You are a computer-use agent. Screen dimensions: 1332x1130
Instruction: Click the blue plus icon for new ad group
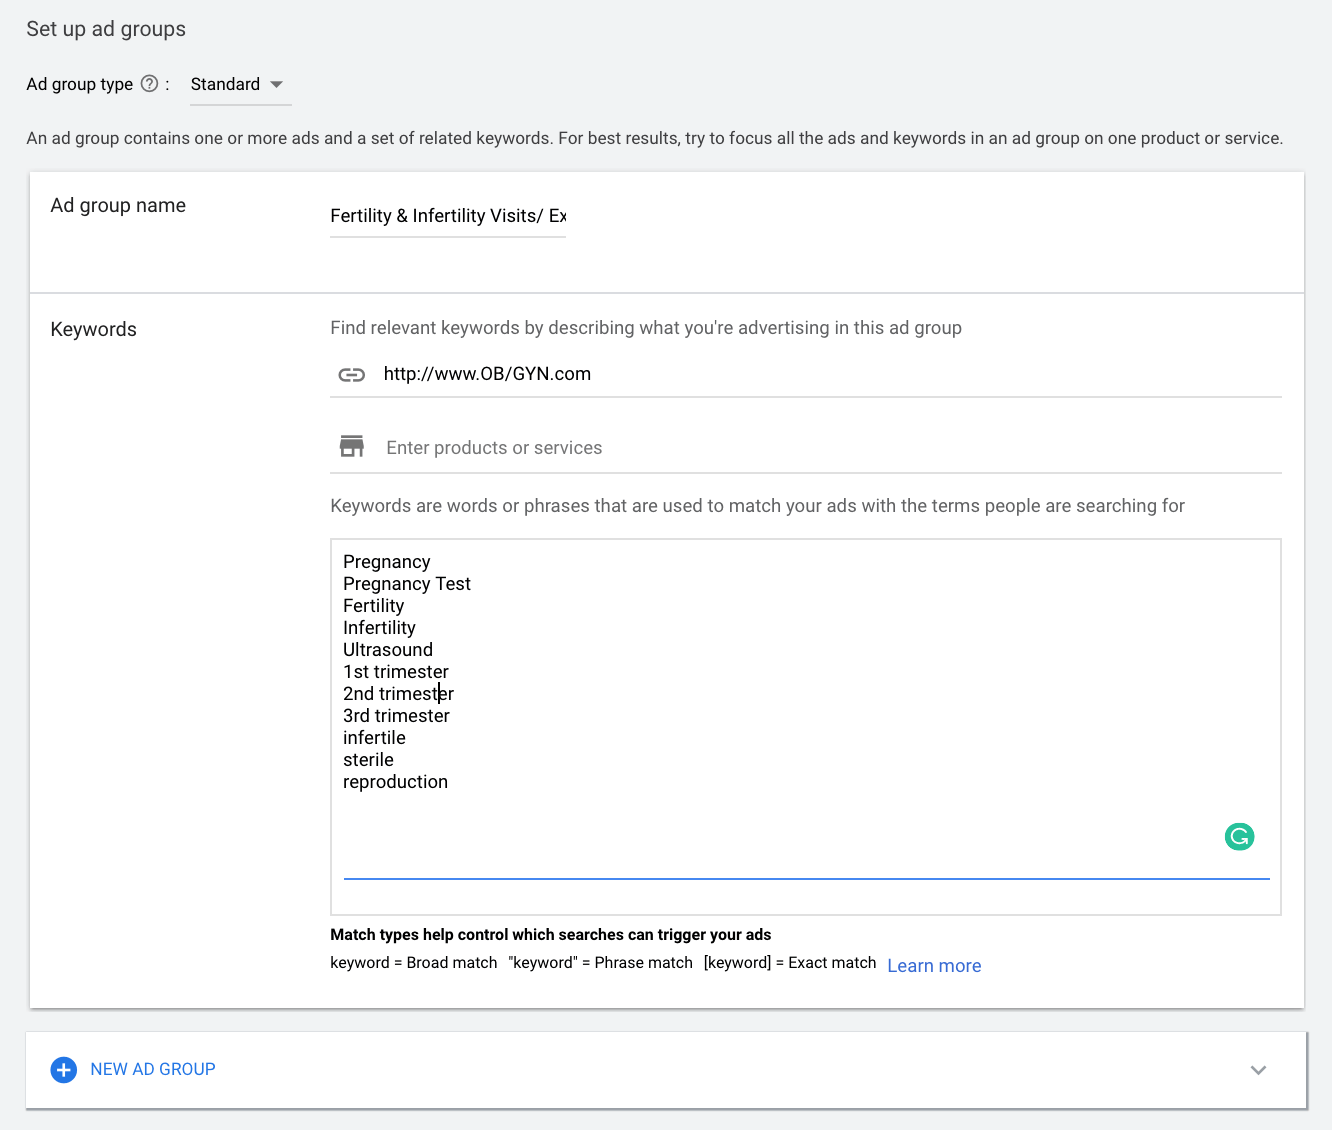63,1070
